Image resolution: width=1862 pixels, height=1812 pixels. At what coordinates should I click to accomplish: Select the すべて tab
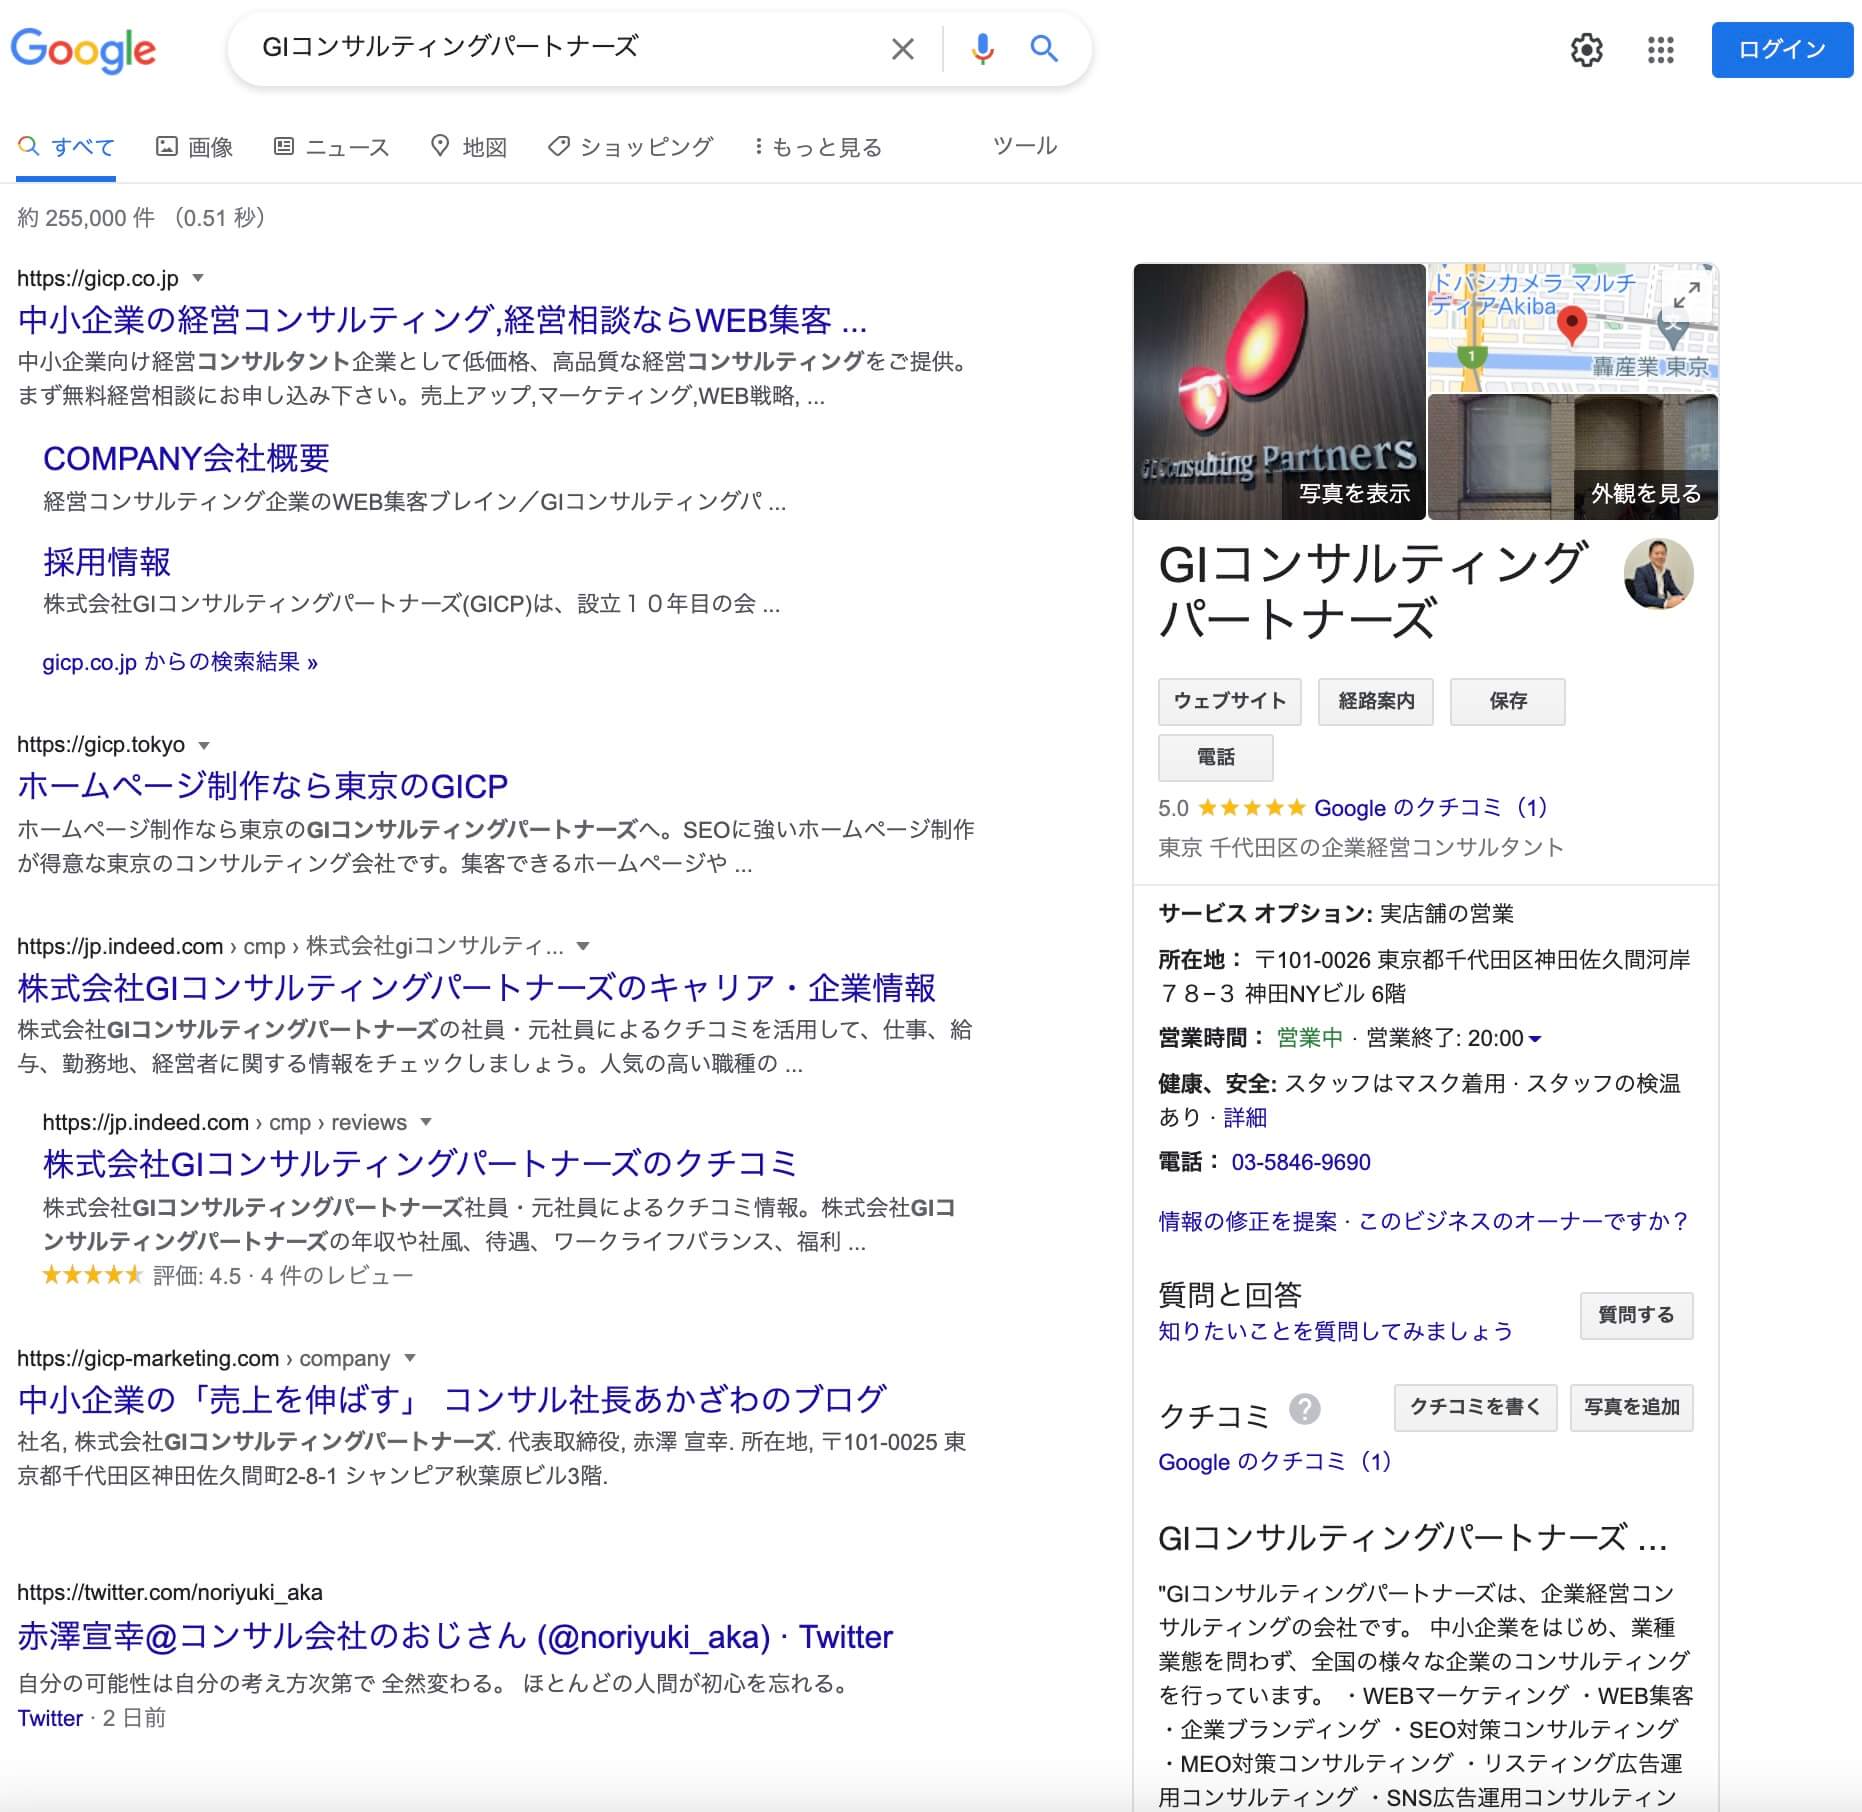point(66,147)
